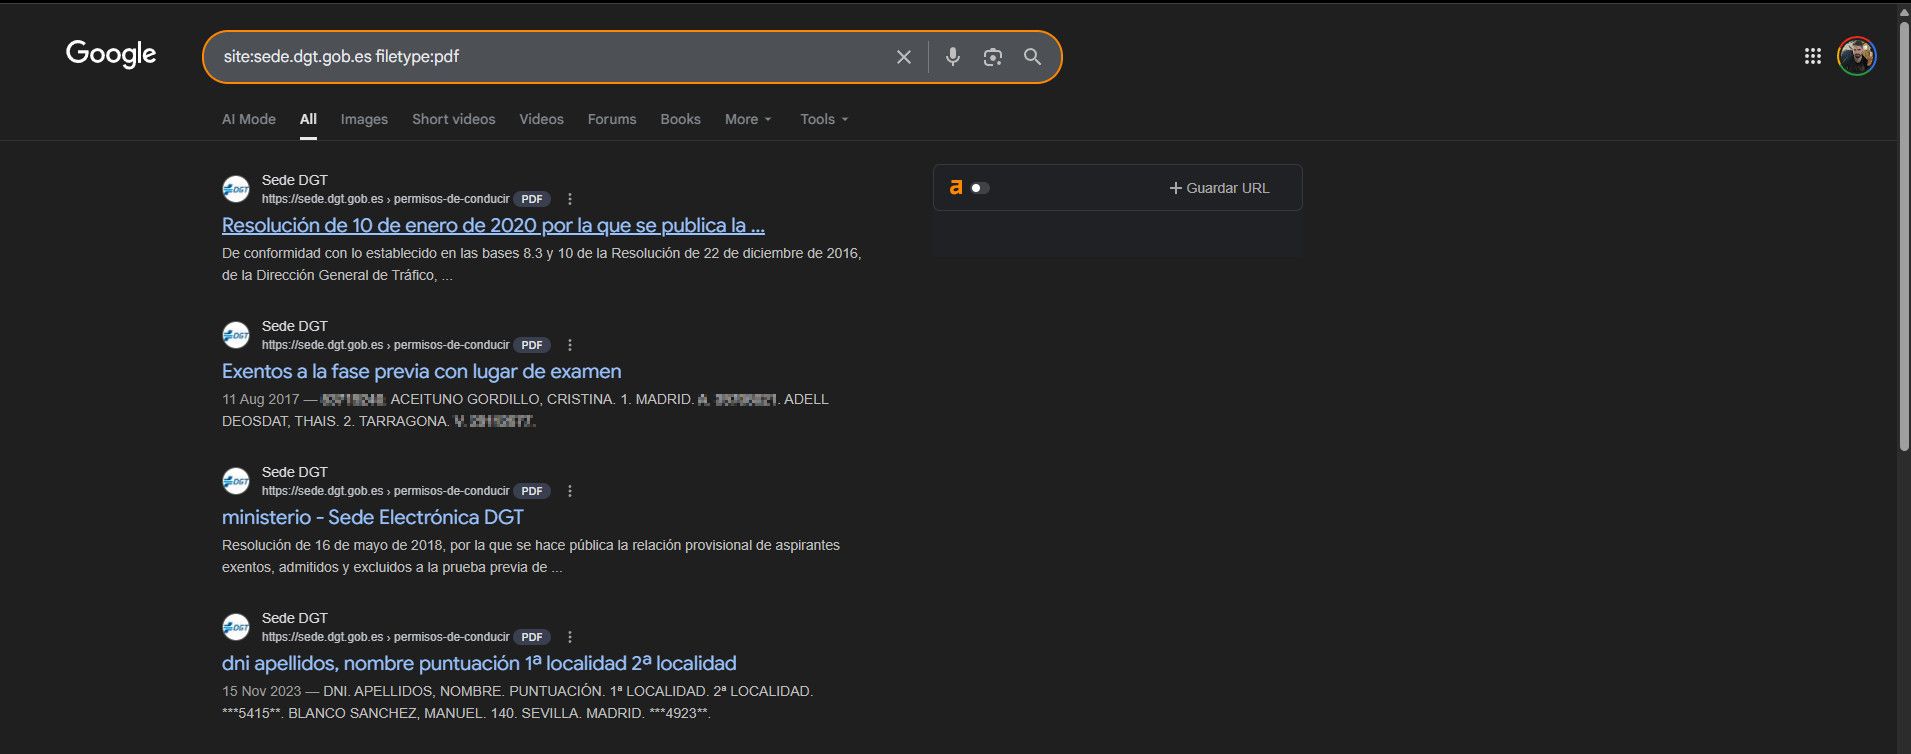Switch to the AI Mode tab

click(249, 119)
